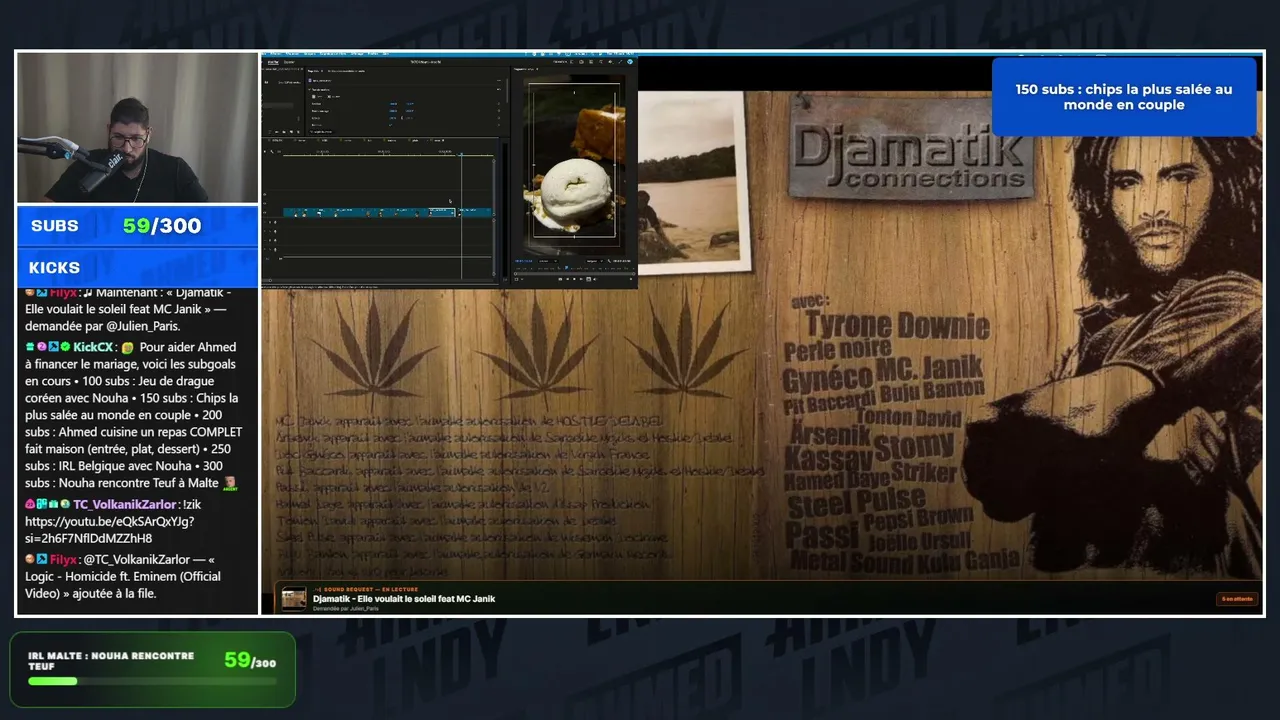Click the Program monitor scrub bar playhead
This screenshot has width=1280, height=720.
pos(566,268)
